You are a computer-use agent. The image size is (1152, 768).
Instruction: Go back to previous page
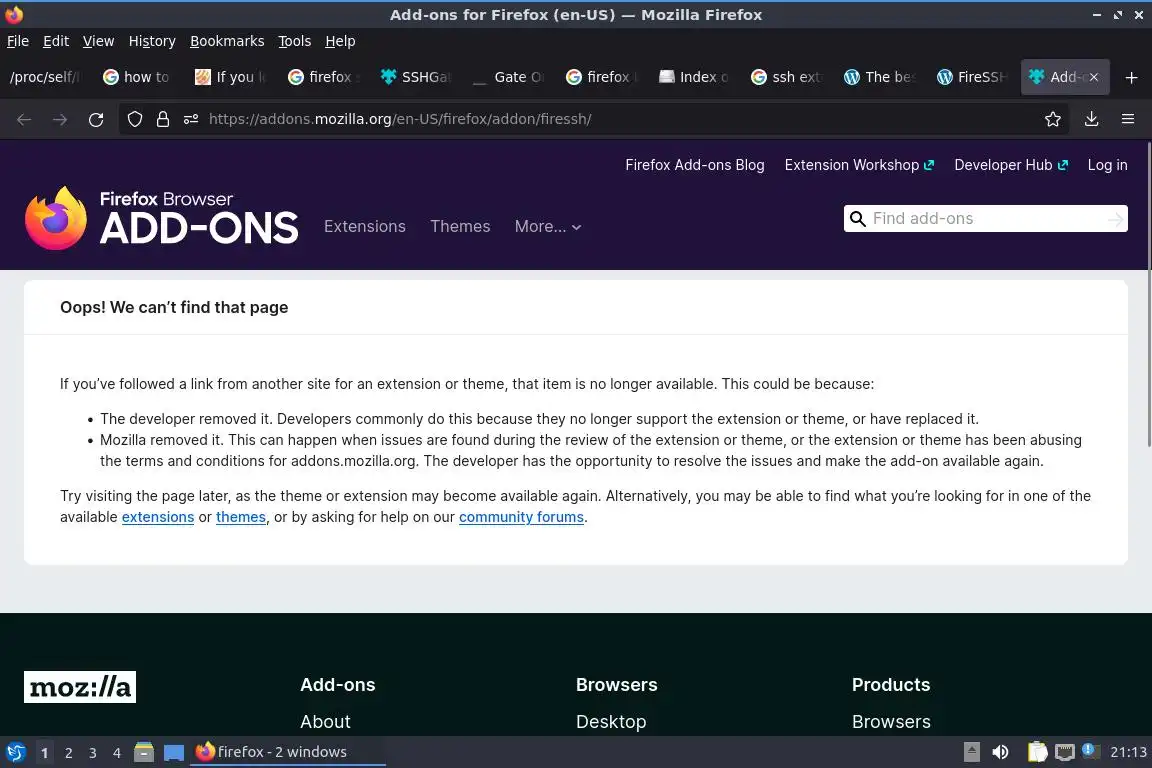(x=24, y=119)
